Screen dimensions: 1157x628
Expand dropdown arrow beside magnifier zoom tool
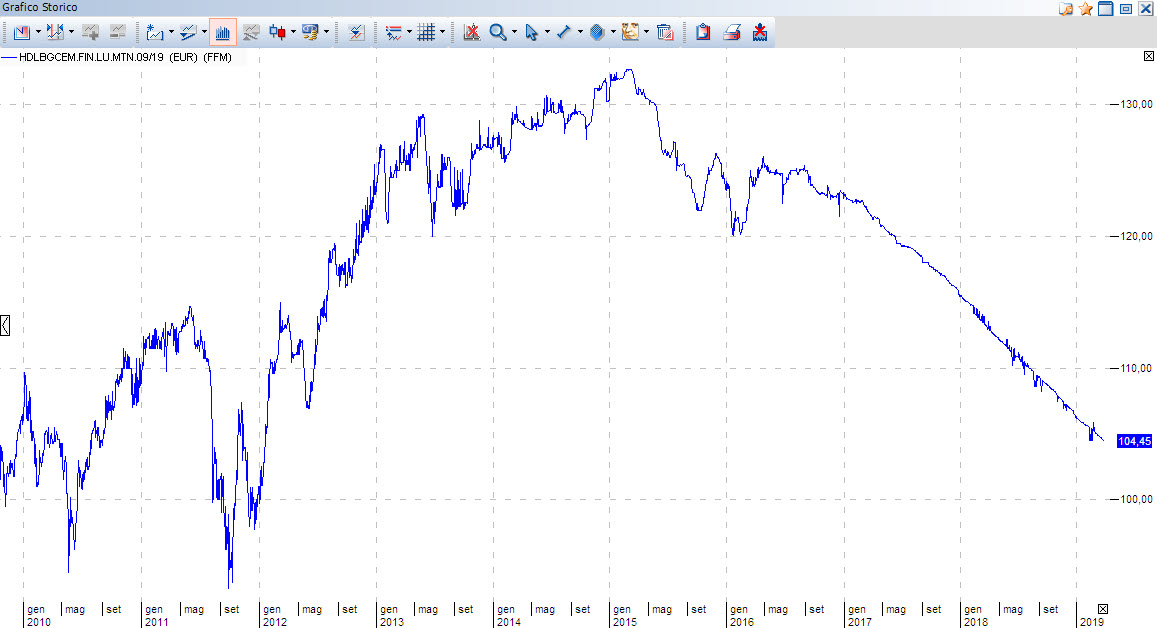point(514,33)
